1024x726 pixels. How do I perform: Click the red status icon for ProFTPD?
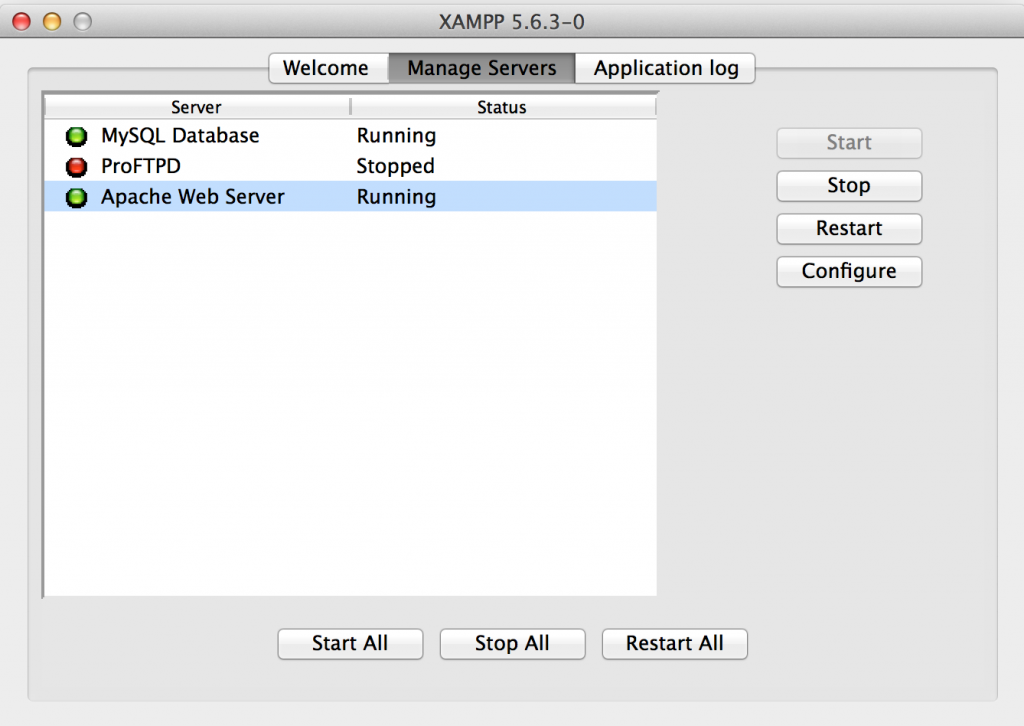[76, 166]
